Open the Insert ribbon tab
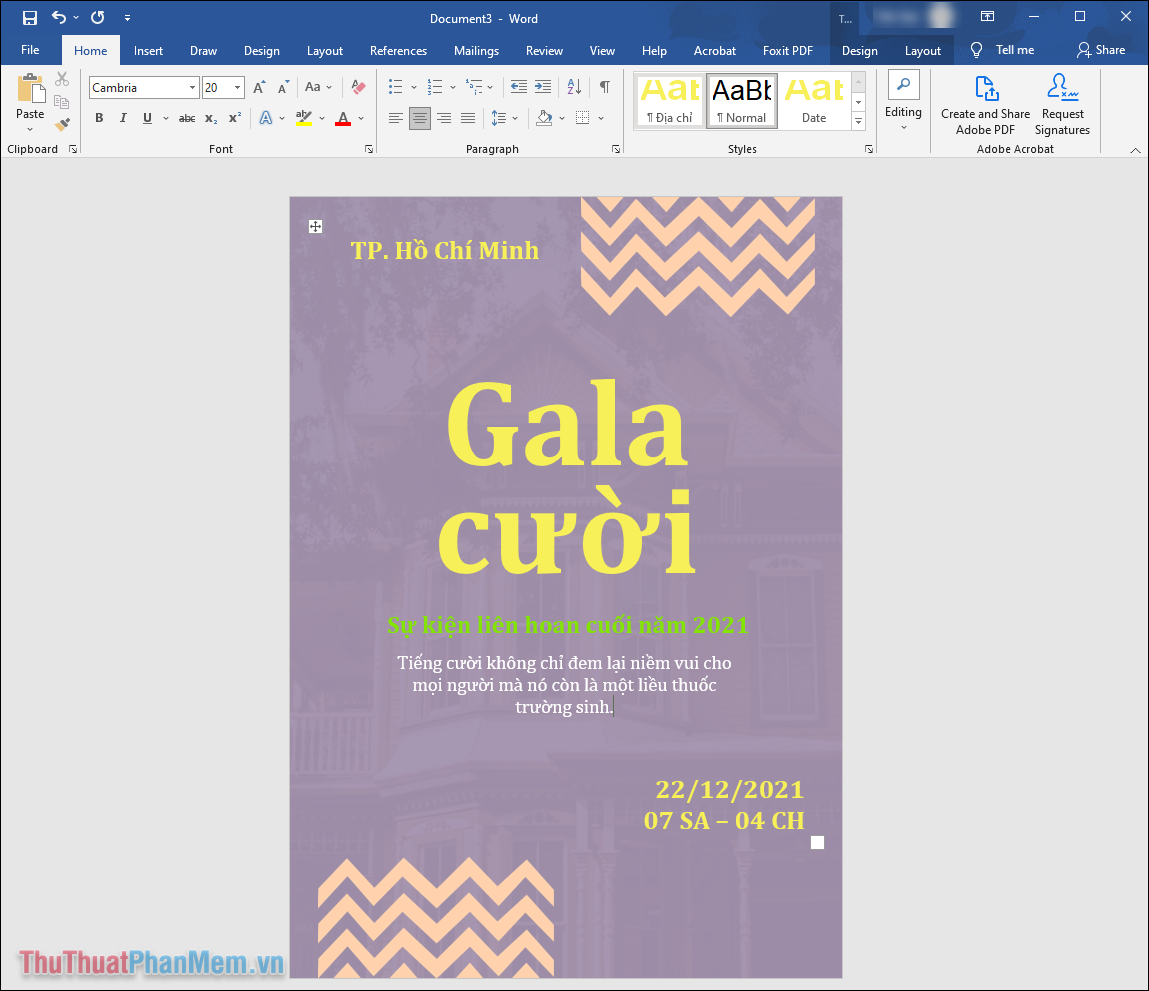The width and height of the screenshot is (1149, 991). coord(148,51)
